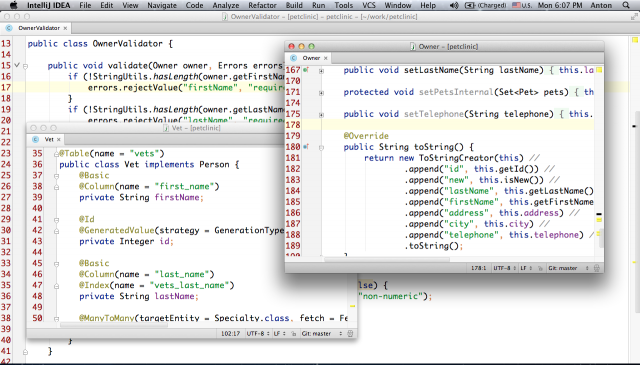This screenshot has height=365, width=640.
Task: Click the clock Mon 6:07 PM
Action: 560,5
